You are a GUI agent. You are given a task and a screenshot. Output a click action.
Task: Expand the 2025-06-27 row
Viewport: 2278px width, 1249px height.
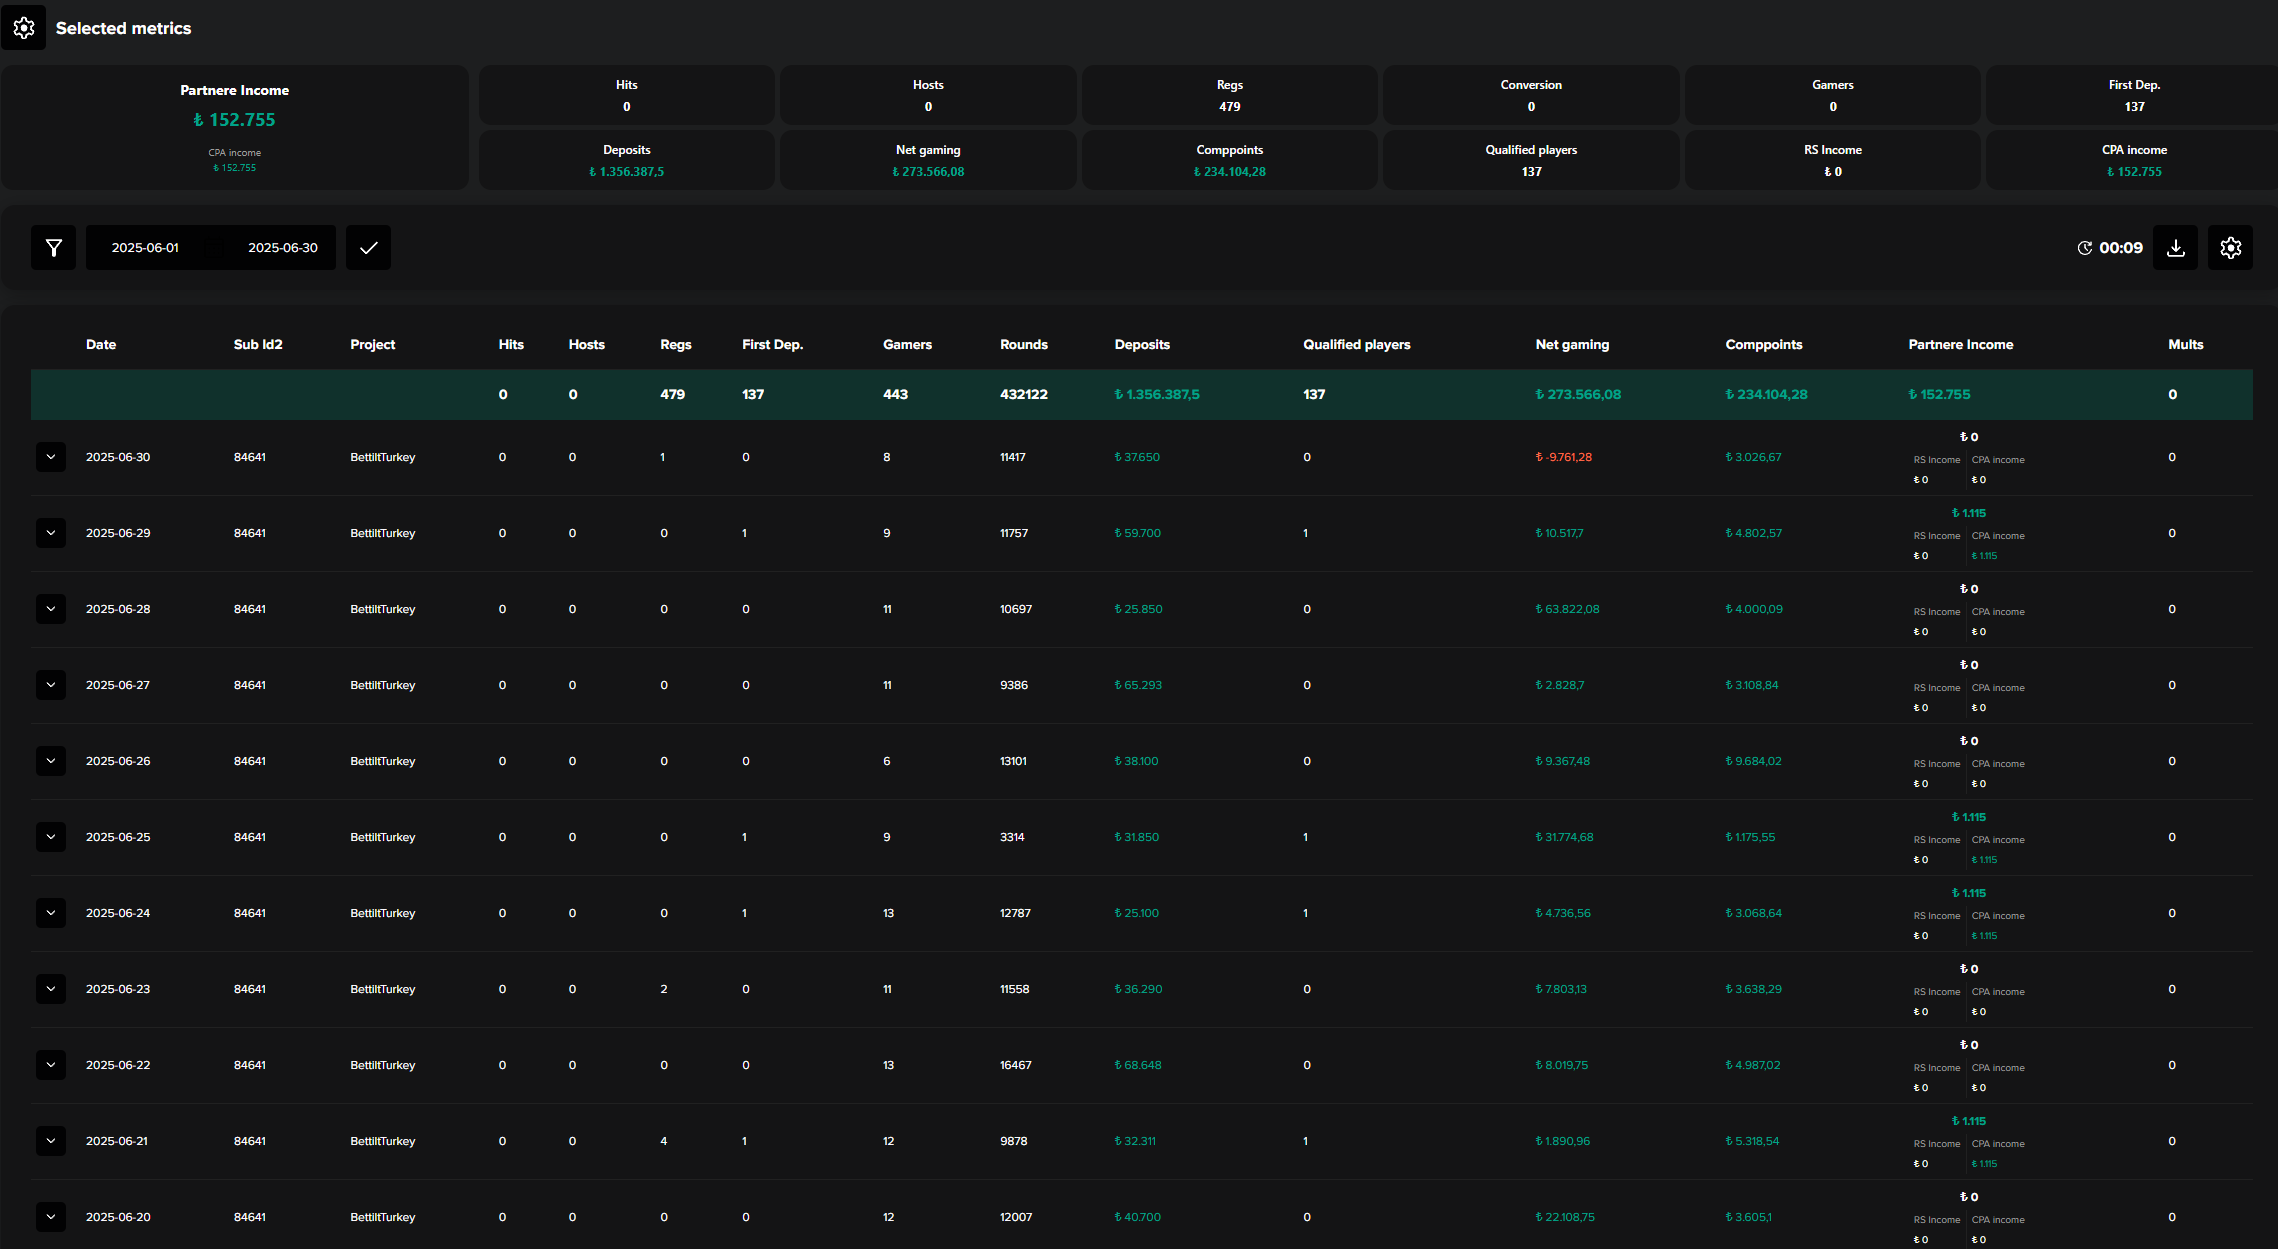click(51, 685)
